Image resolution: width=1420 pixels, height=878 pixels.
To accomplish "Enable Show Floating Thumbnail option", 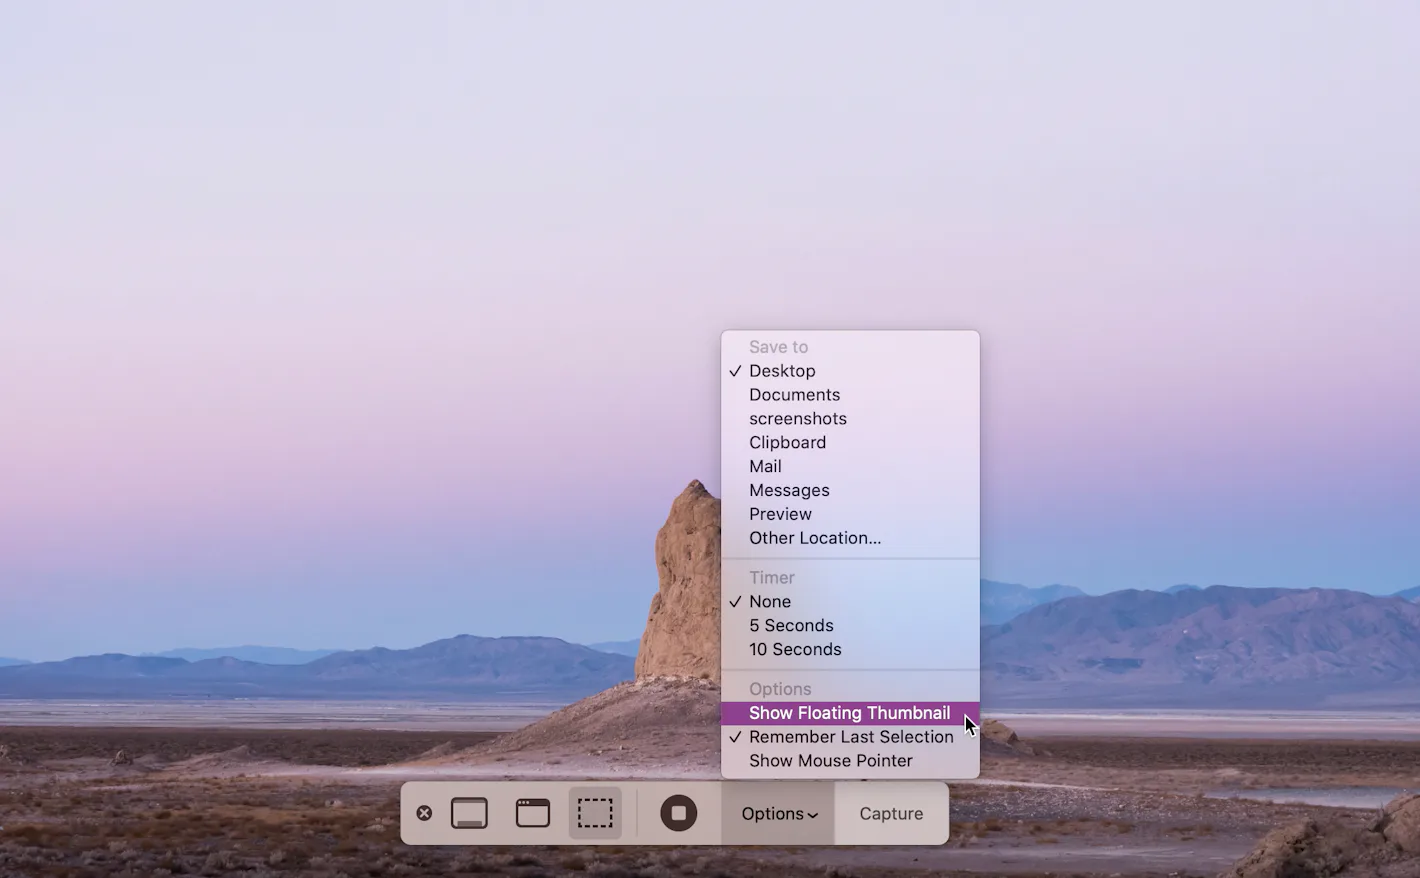I will point(850,713).
